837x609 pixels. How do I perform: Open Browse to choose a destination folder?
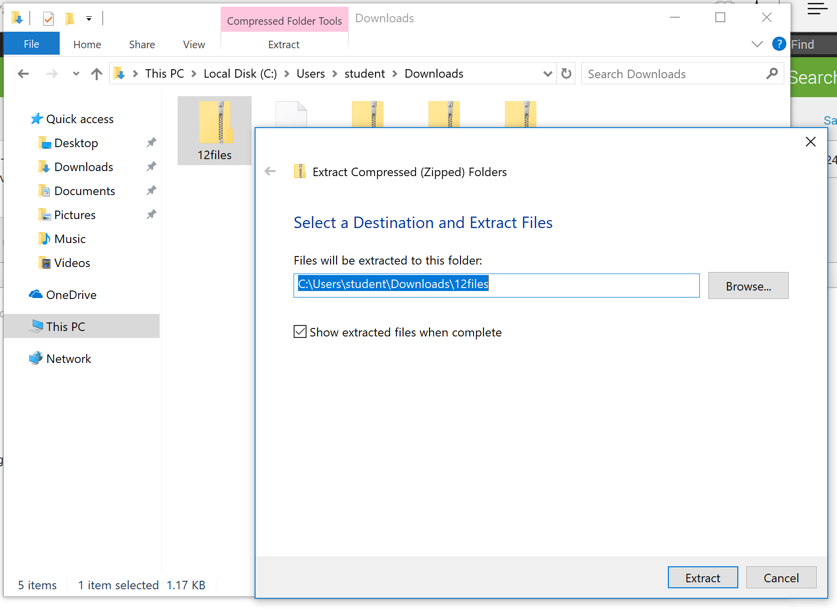pyautogui.click(x=748, y=286)
